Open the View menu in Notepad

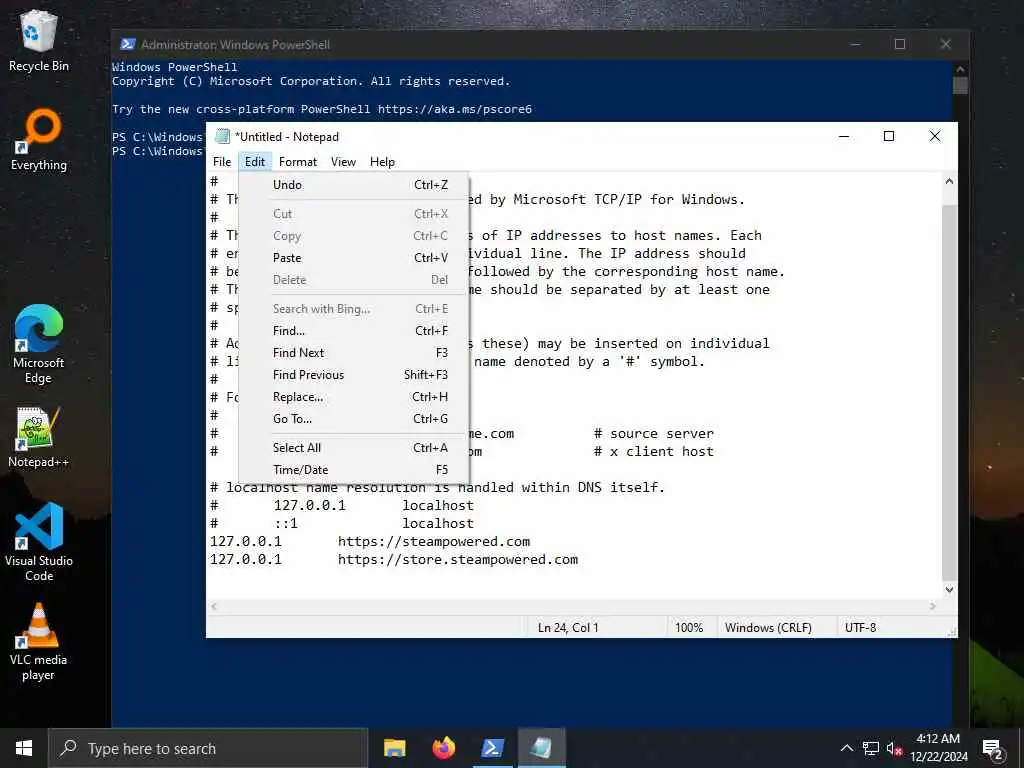(x=343, y=162)
